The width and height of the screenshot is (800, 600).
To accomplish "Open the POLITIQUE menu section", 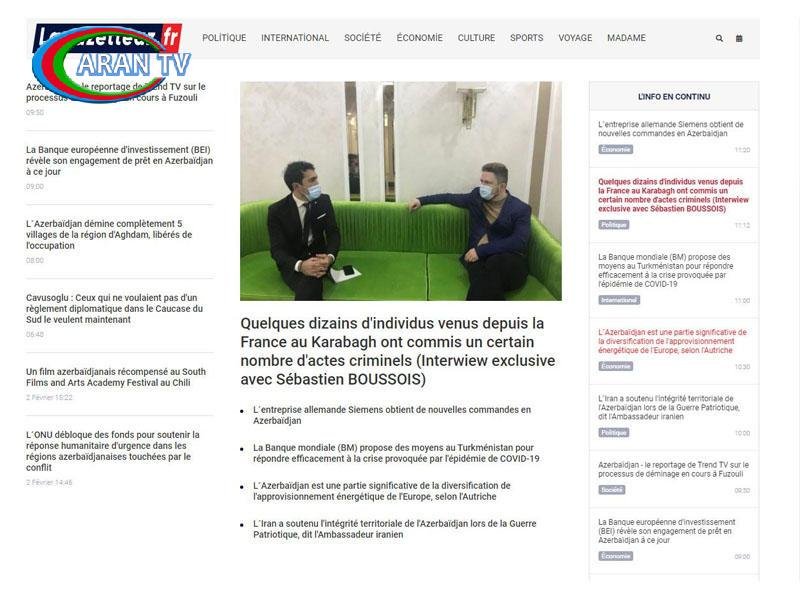I will click(x=224, y=38).
